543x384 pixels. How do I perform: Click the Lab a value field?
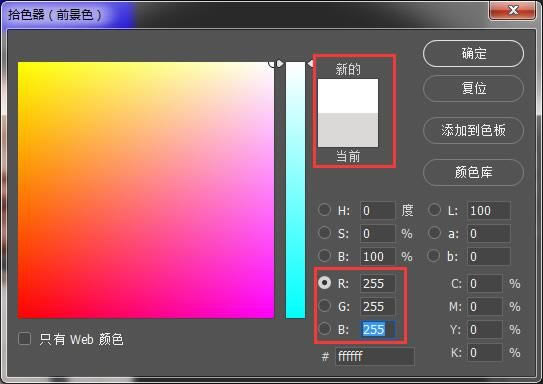[489, 233]
